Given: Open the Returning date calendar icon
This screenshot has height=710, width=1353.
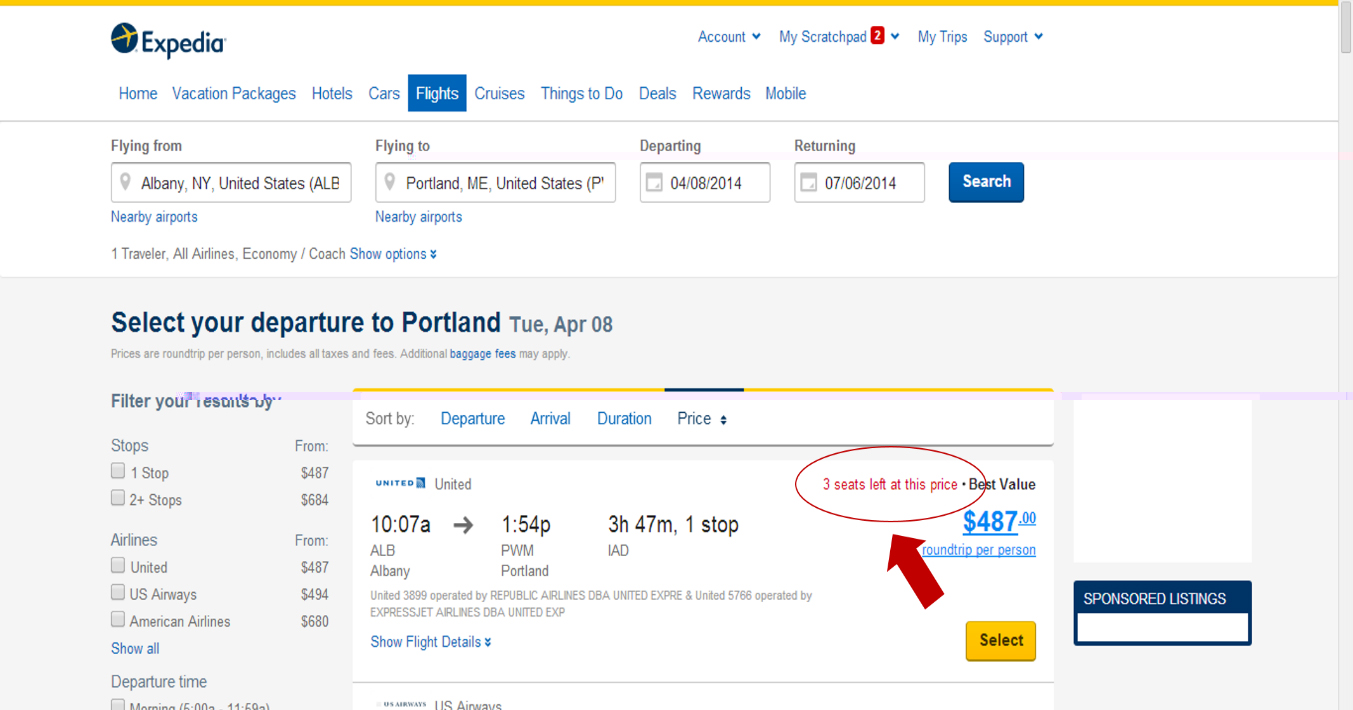Looking at the screenshot, I should [x=808, y=183].
